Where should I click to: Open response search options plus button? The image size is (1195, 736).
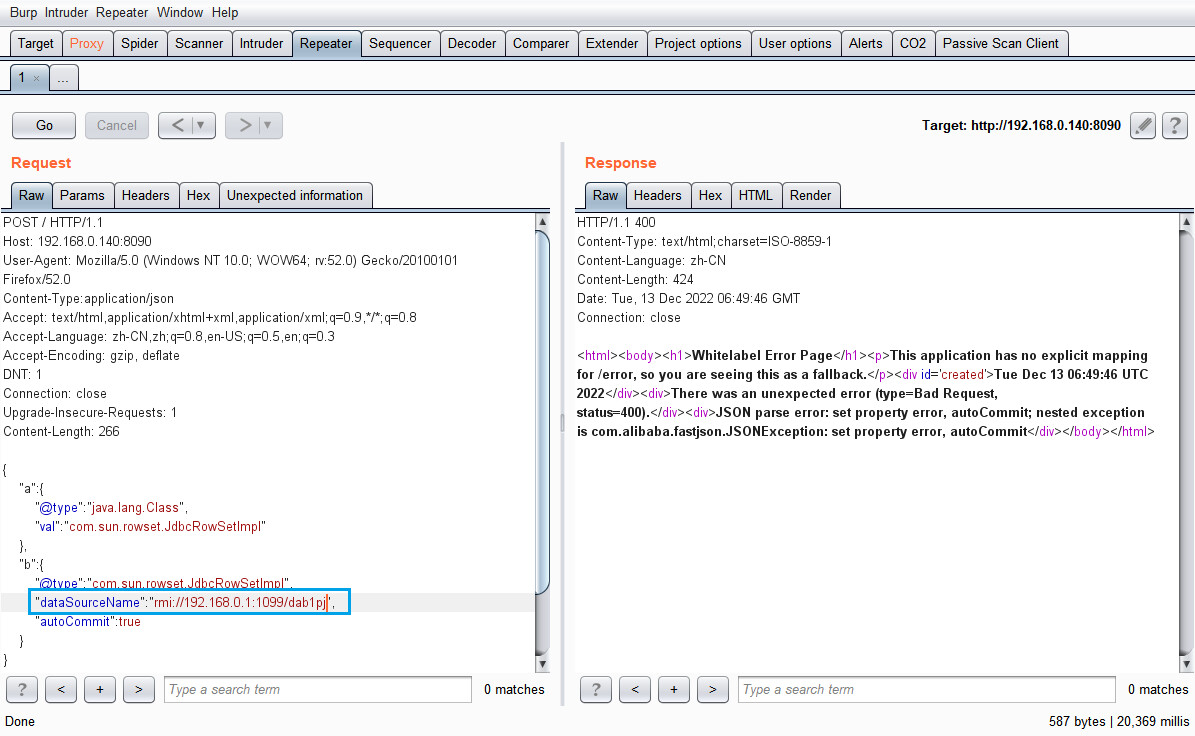[x=674, y=690]
